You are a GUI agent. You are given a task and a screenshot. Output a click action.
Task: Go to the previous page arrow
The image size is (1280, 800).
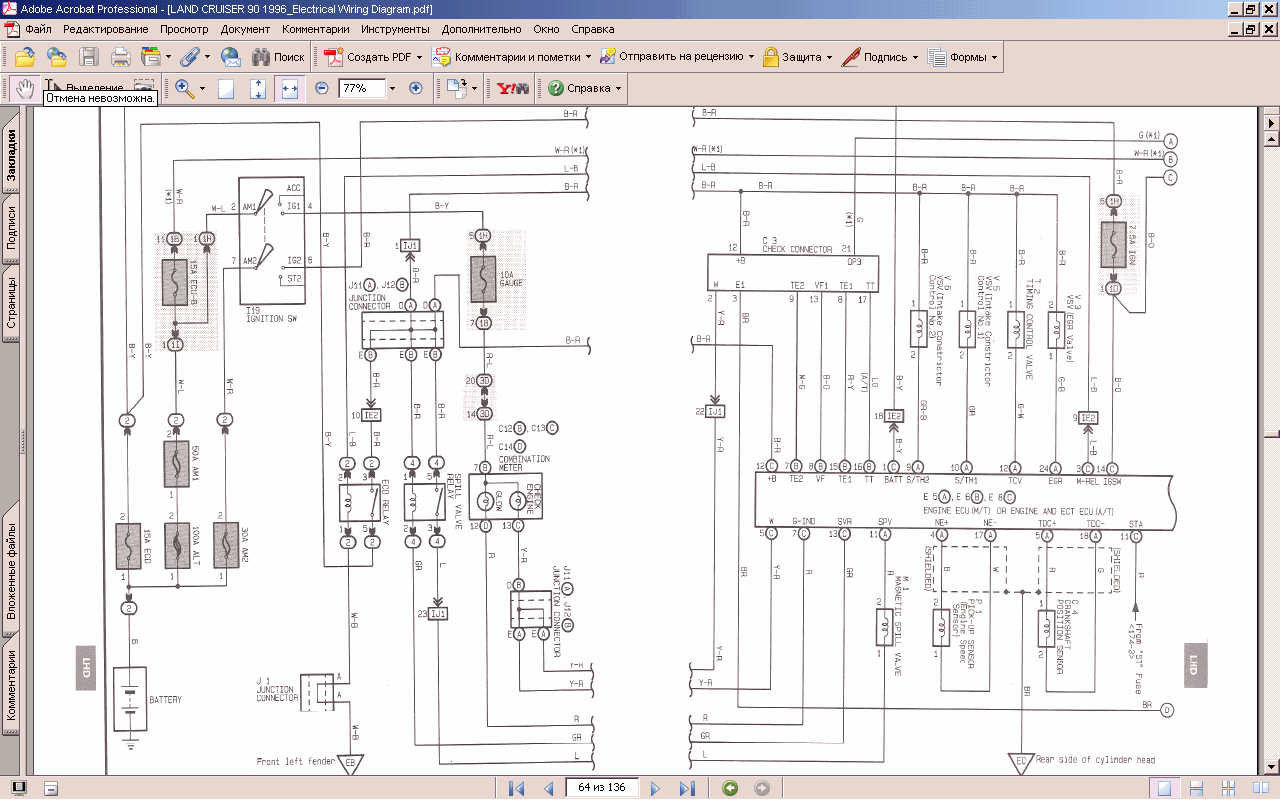(x=548, y=788)
